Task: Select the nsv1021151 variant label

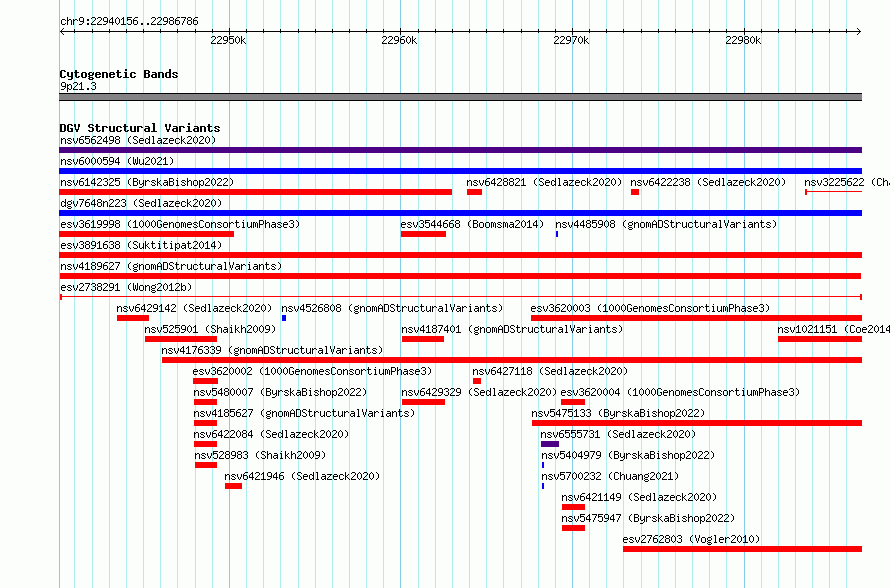Action: [833, 329]
